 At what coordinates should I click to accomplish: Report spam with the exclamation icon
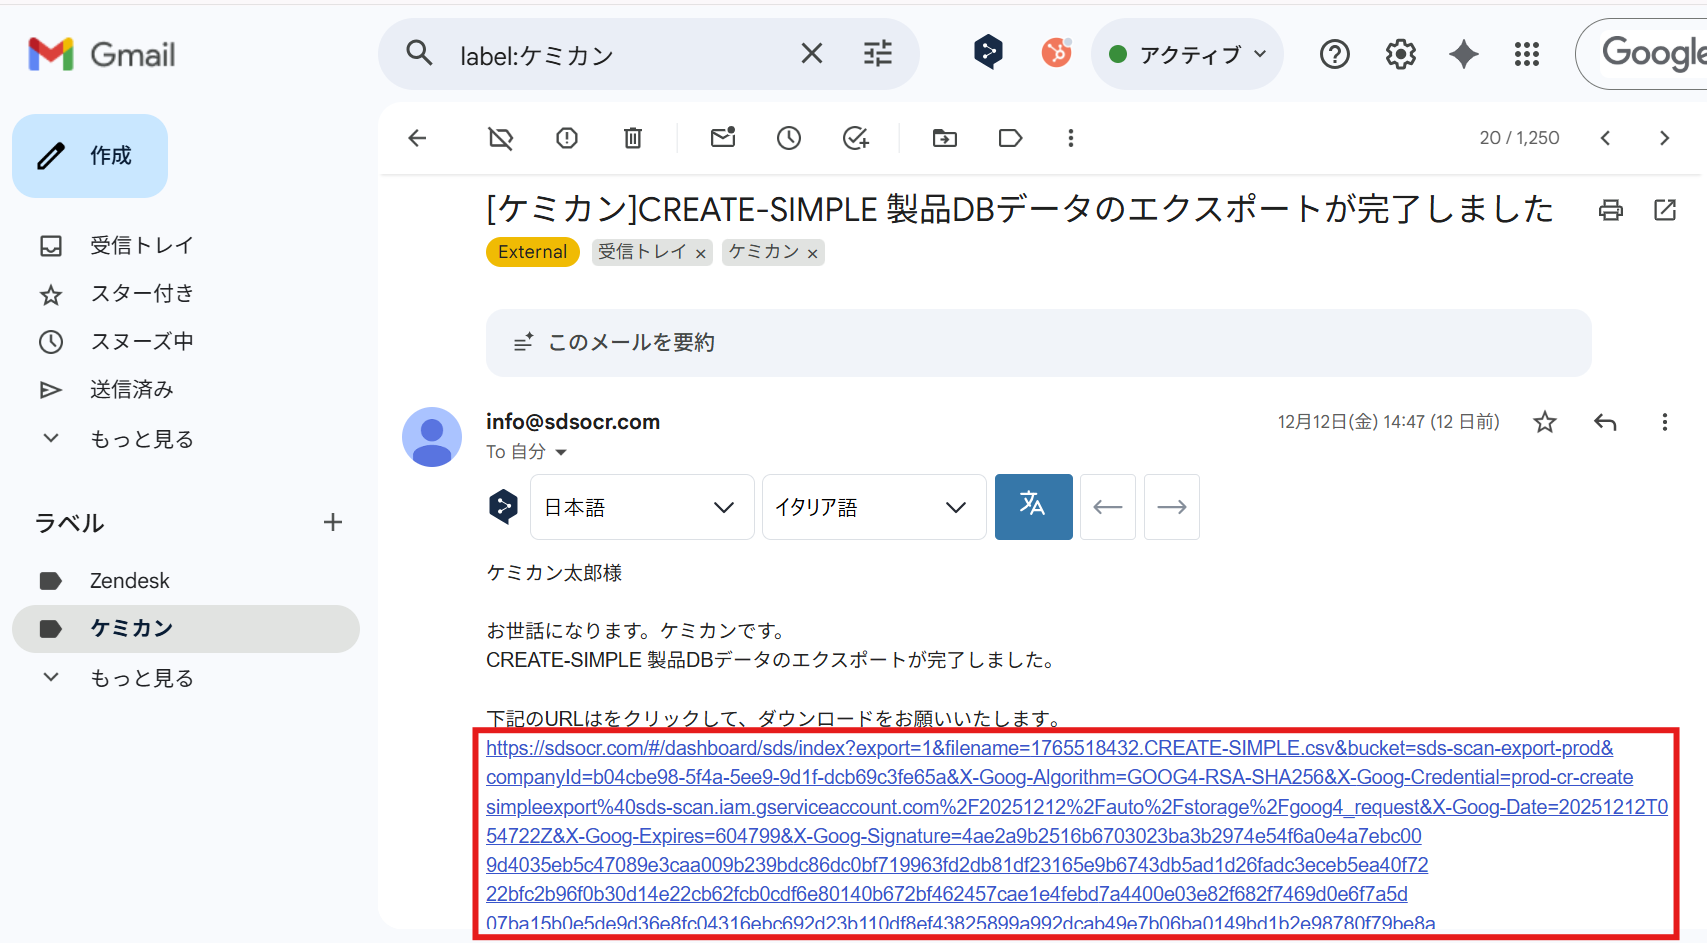tap(567, 138)
